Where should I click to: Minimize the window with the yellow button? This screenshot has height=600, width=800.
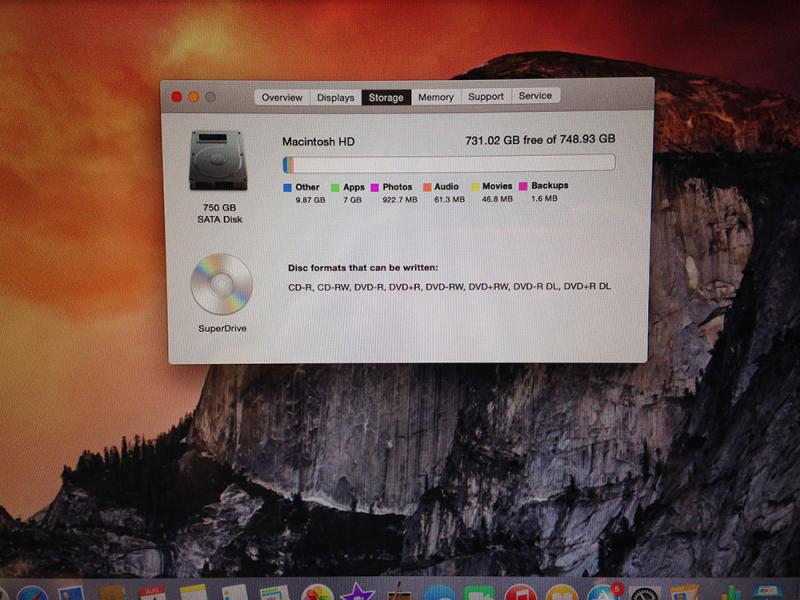194,97
